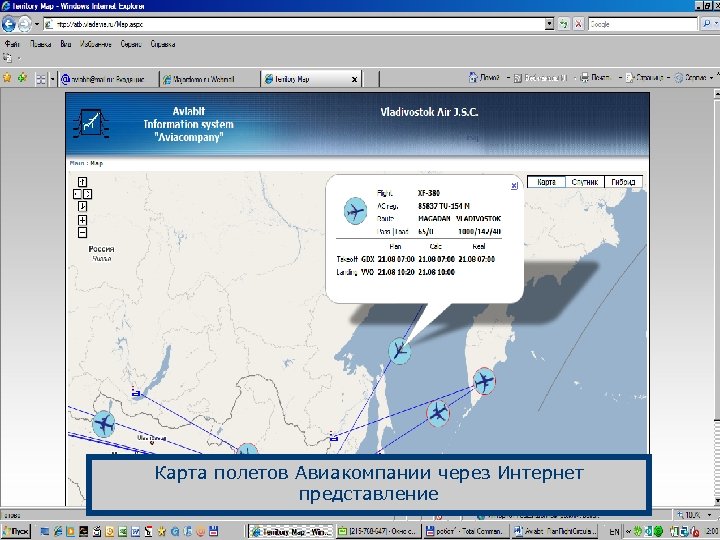Click the aircraft text 85837 TU-154 M

click(444, 206)
